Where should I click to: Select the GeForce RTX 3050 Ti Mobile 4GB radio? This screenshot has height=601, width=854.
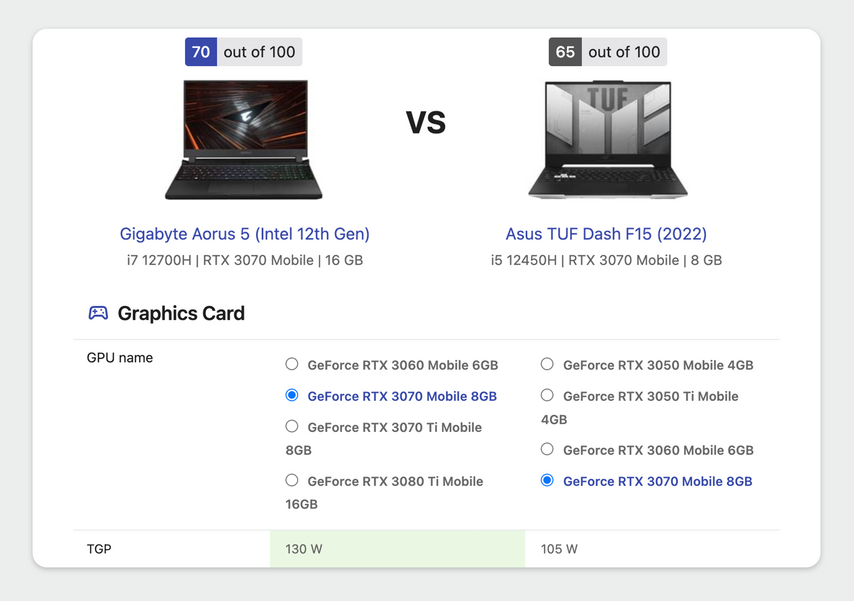click(x=547, y=395)
